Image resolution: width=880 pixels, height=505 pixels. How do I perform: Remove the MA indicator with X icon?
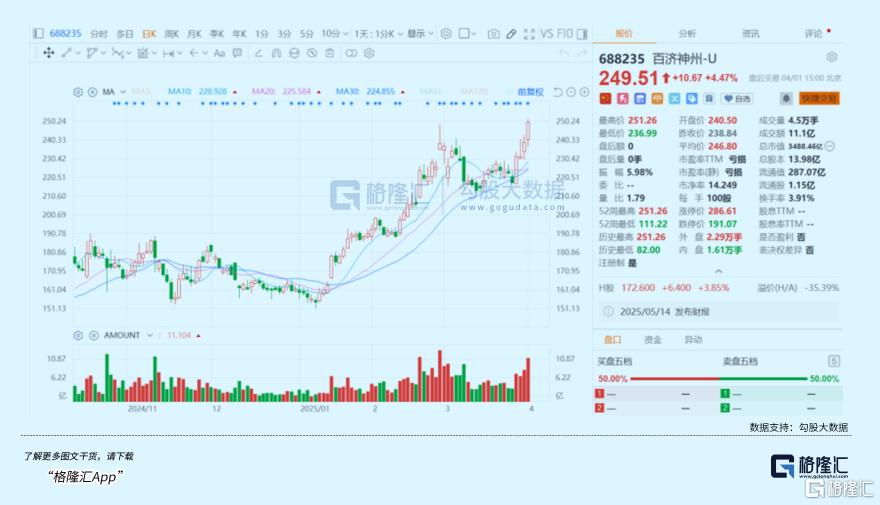93,91
